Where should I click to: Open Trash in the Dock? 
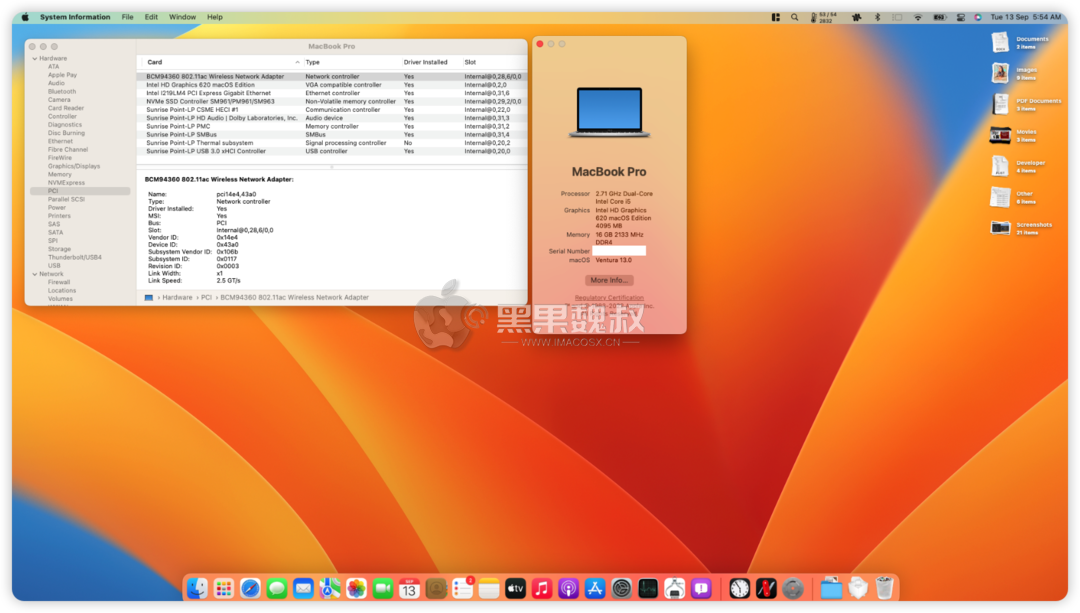(884, 588)
